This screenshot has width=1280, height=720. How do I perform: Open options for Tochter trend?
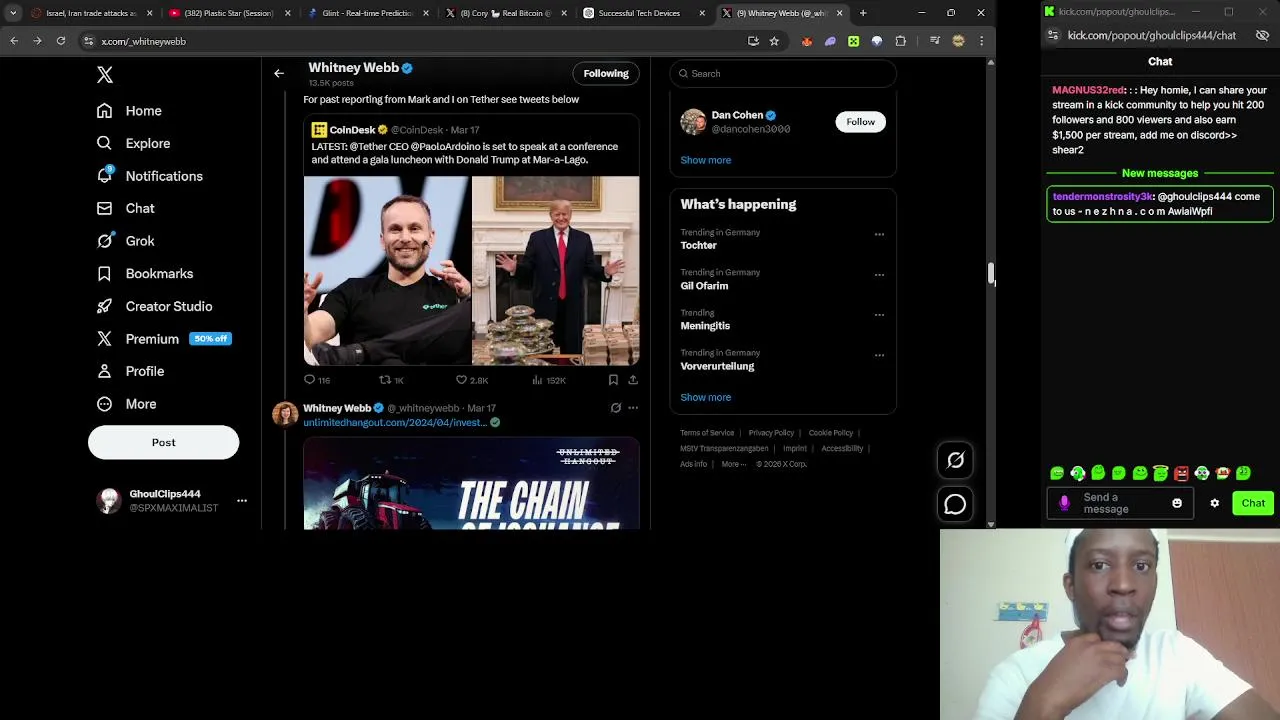(879, 234)
